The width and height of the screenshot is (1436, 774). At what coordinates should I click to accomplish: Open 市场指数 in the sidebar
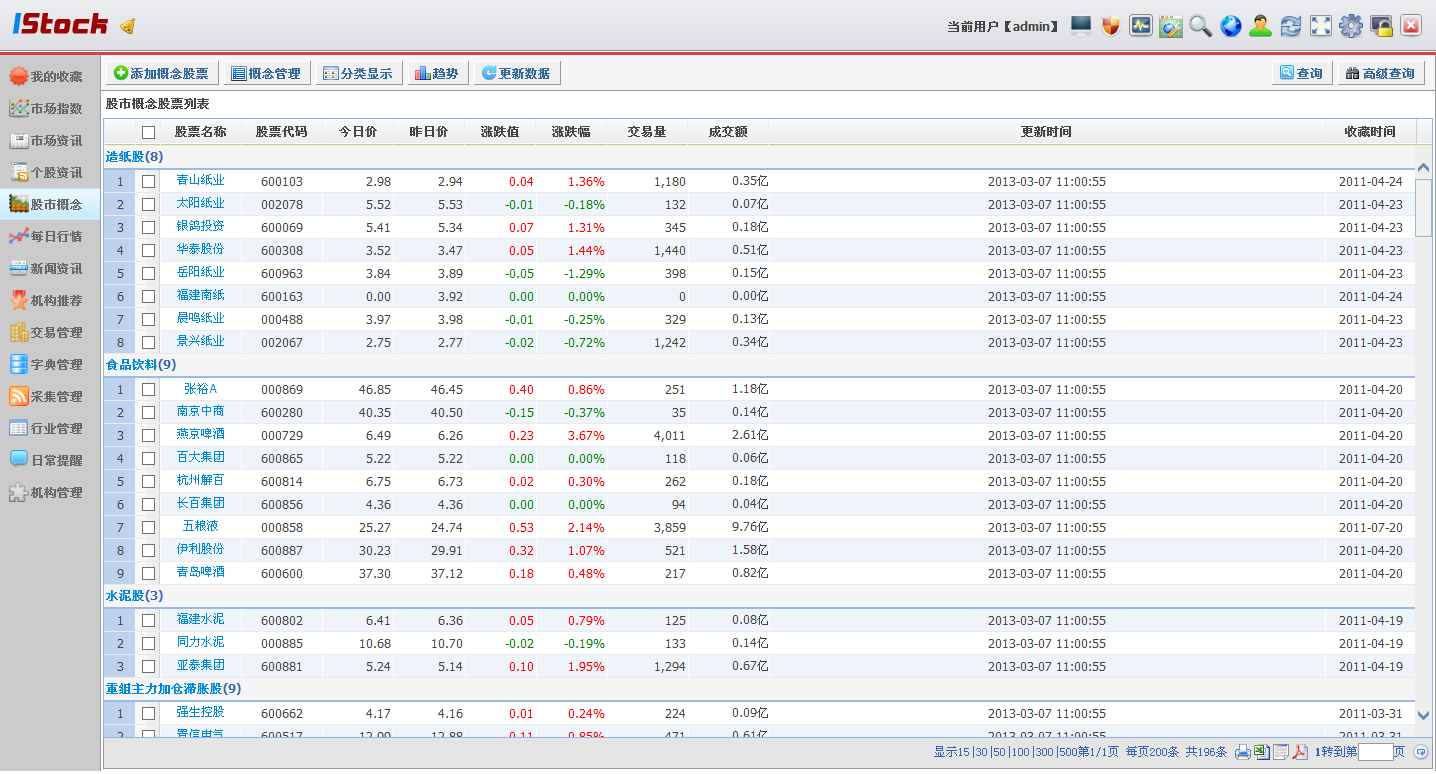pyautogui.click(x=50, y=109)
